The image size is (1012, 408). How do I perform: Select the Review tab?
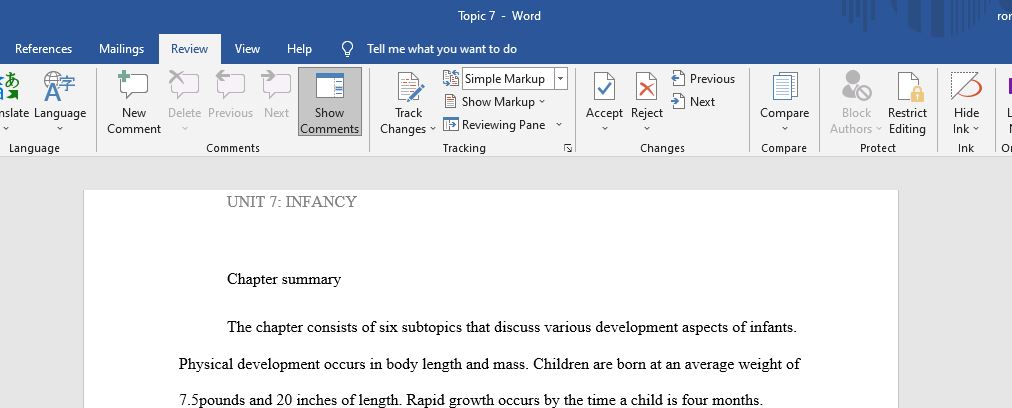[190, 49]
